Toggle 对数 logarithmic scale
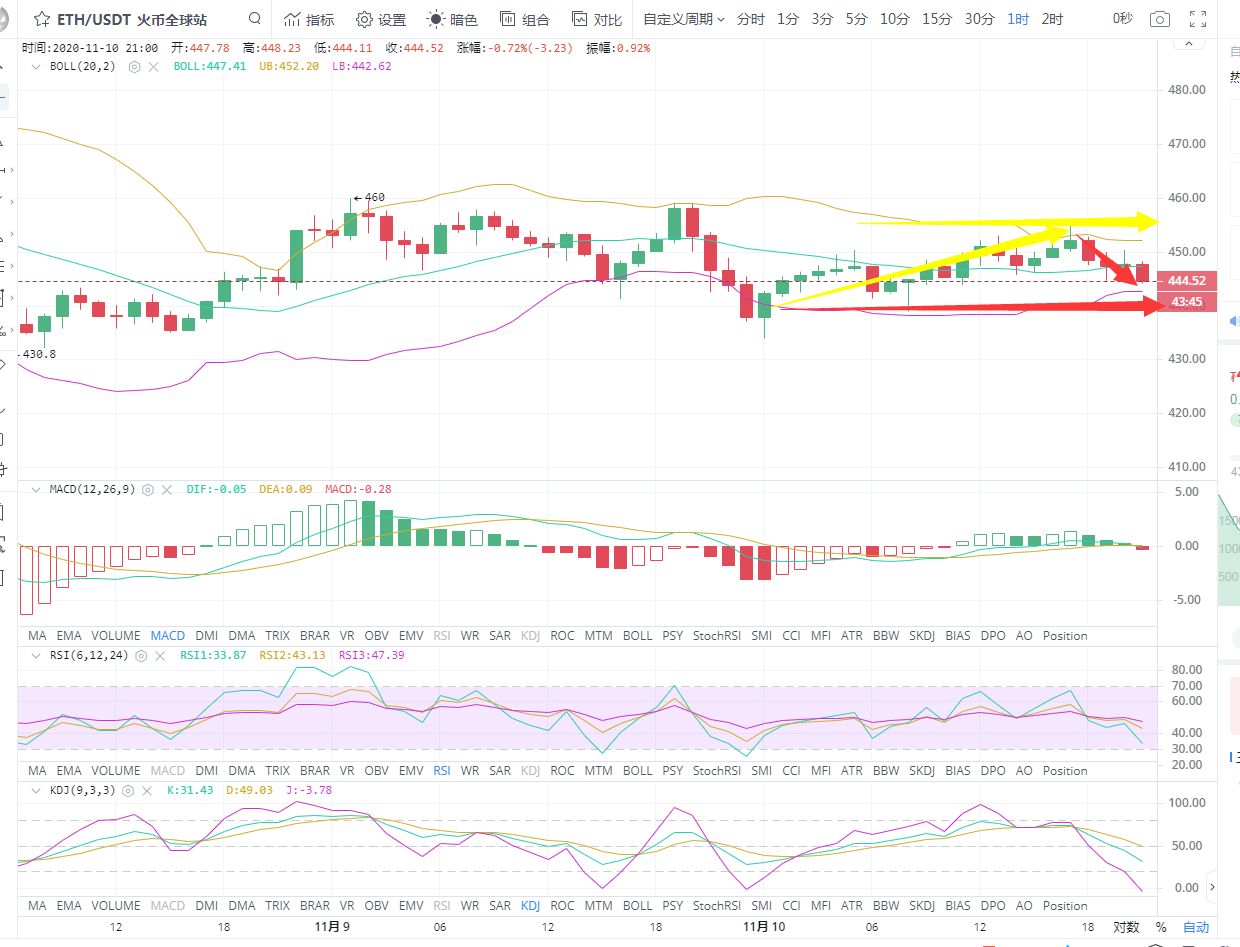This screenshot has height=947, width=1240. (1126, 927)
